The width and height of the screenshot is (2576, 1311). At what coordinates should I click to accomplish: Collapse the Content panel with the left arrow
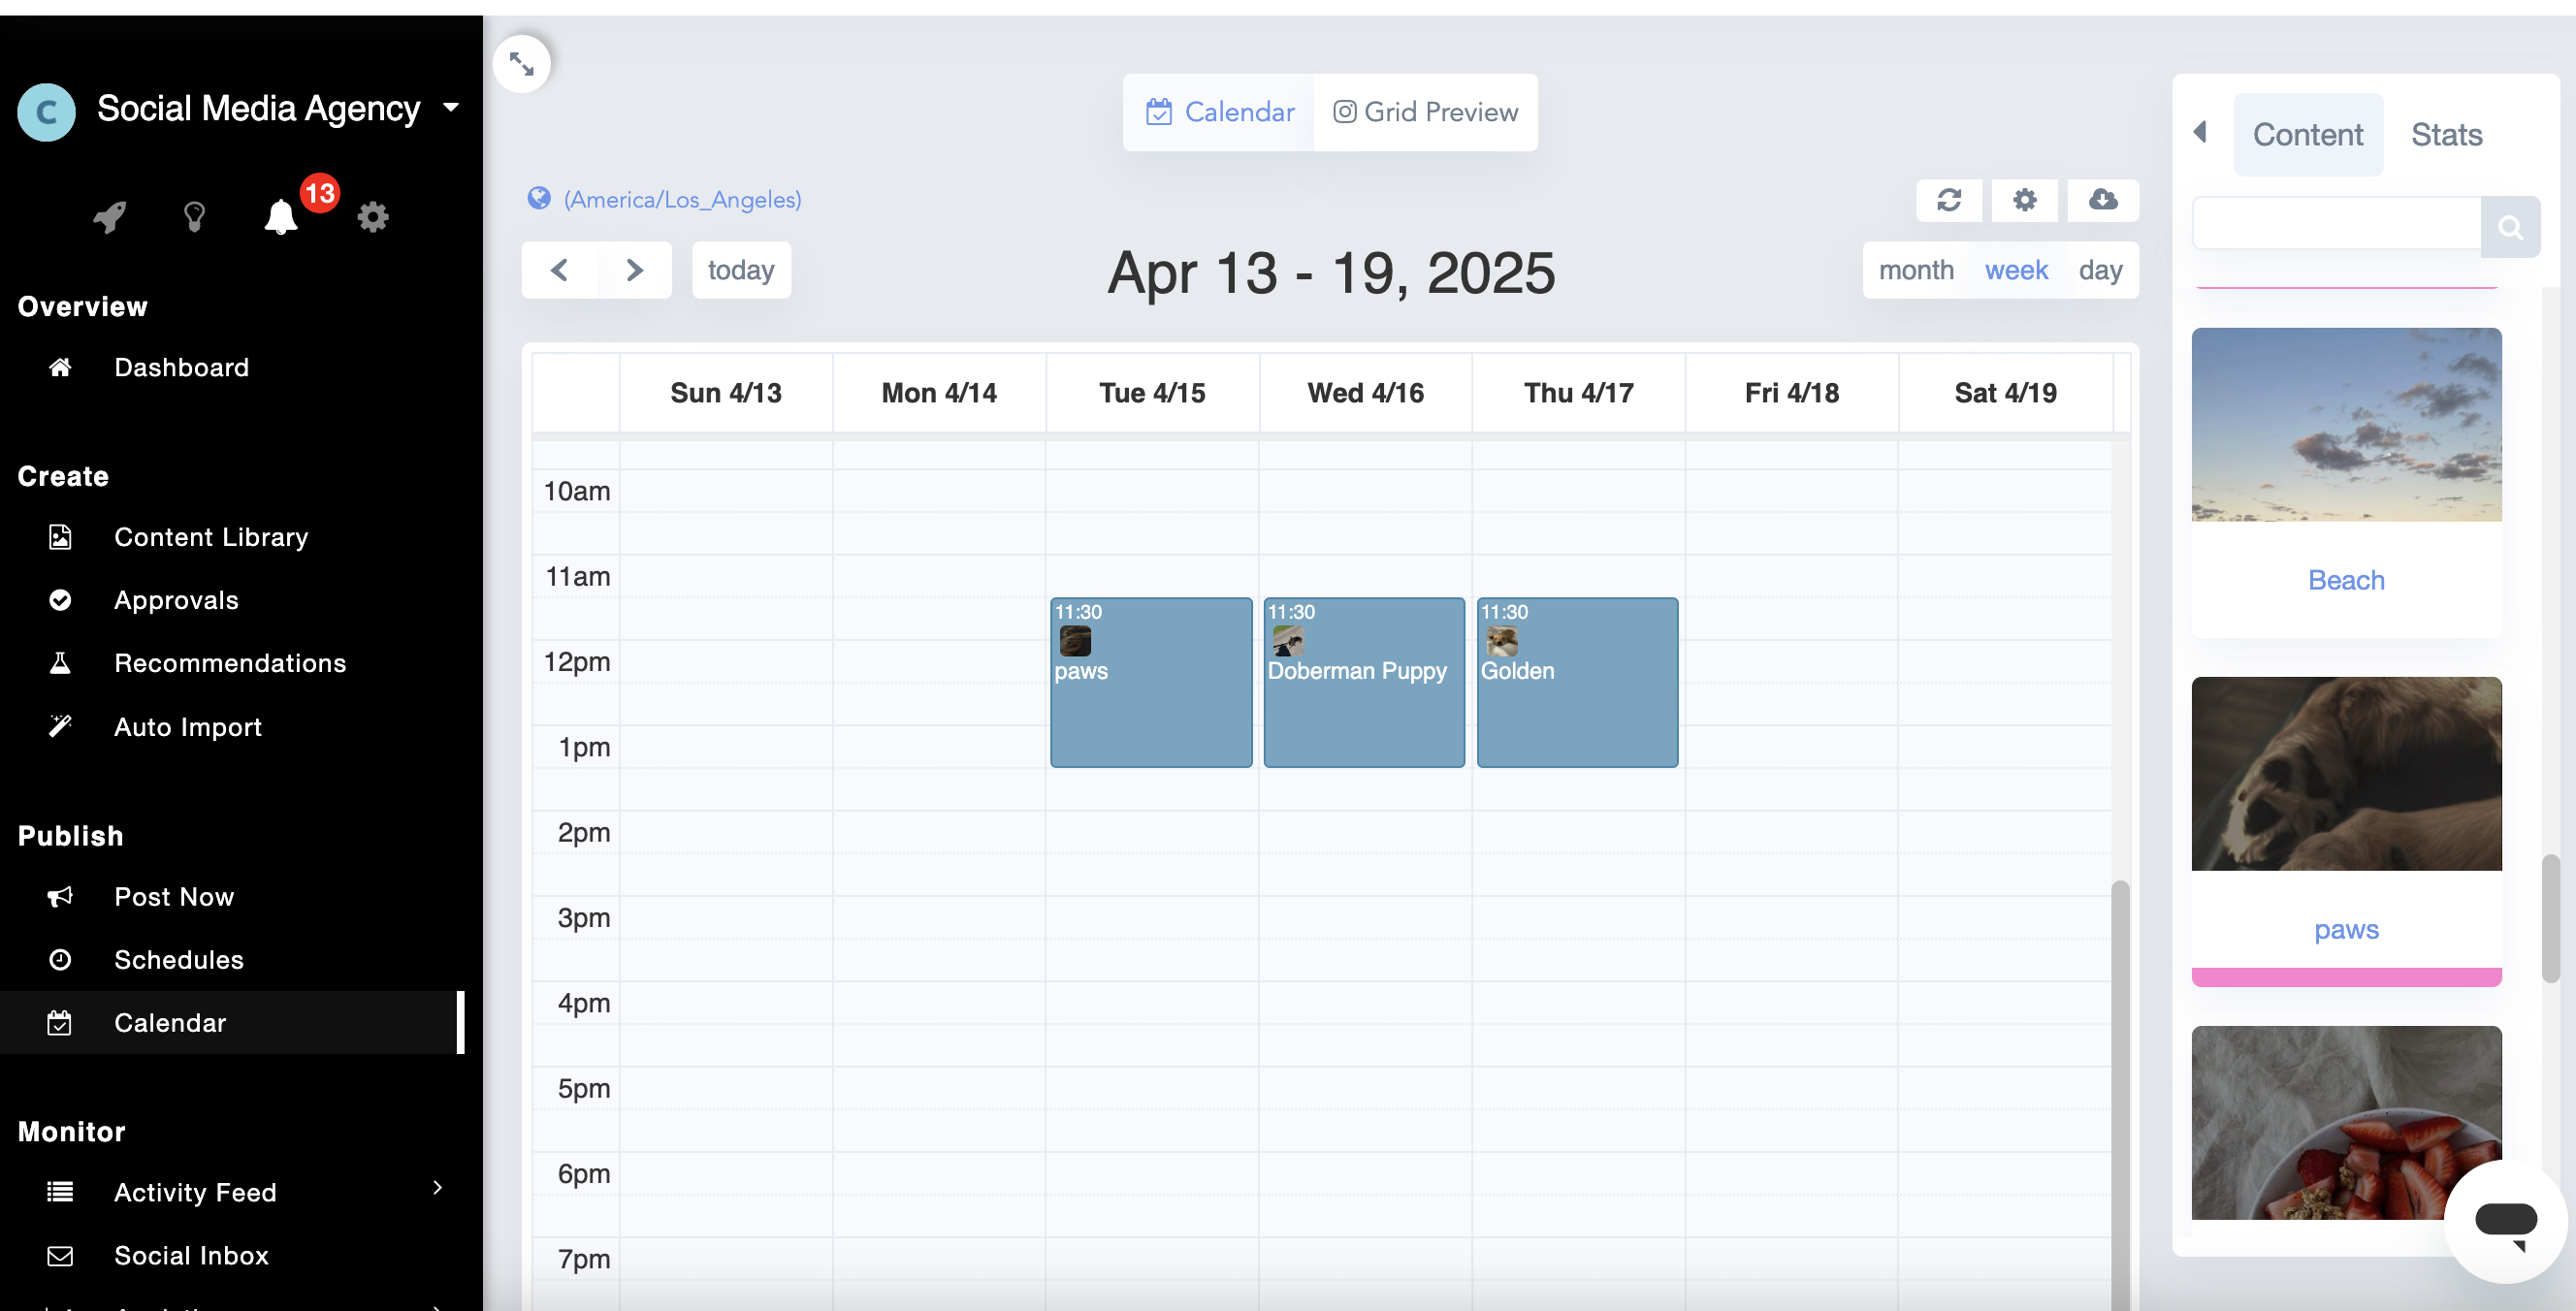2201,132
